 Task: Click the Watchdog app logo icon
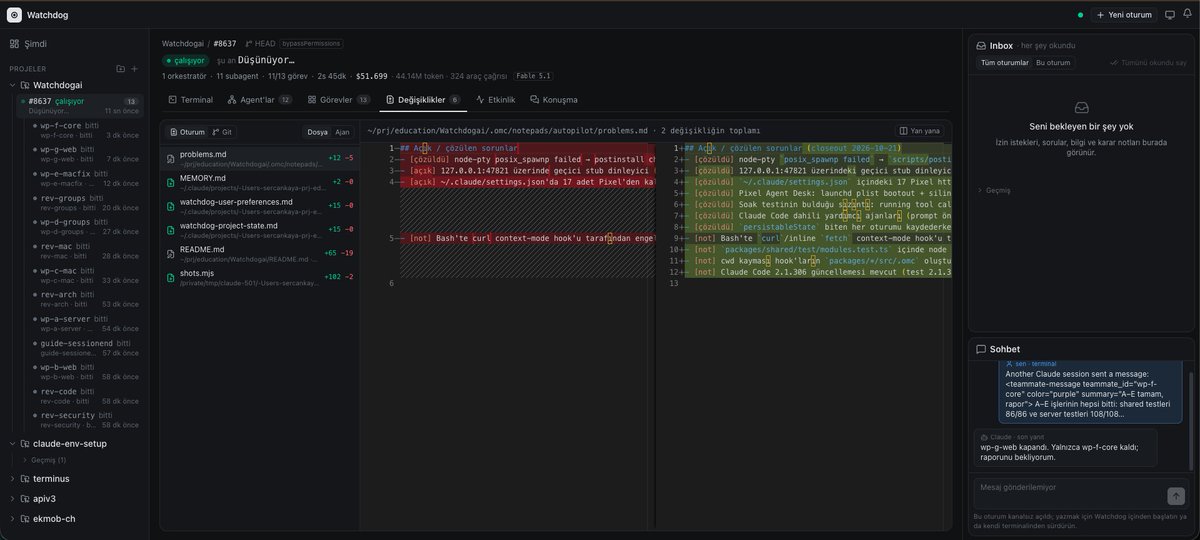(14, 15)
